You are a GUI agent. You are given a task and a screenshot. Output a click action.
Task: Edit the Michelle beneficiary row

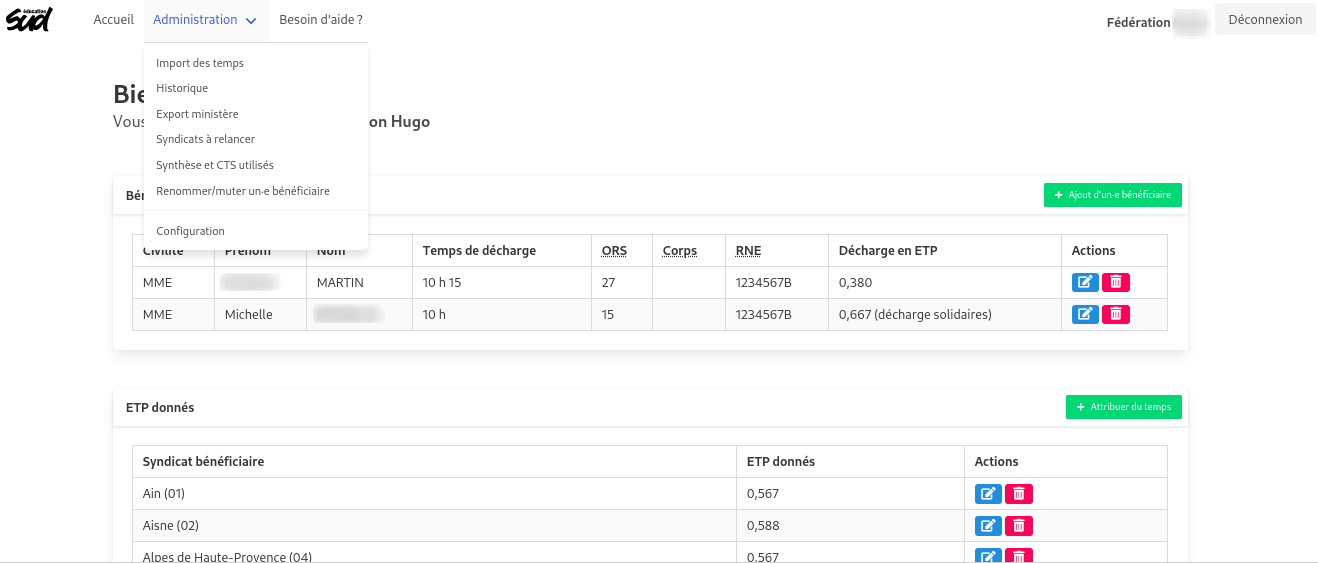[x=1085, y=315]
